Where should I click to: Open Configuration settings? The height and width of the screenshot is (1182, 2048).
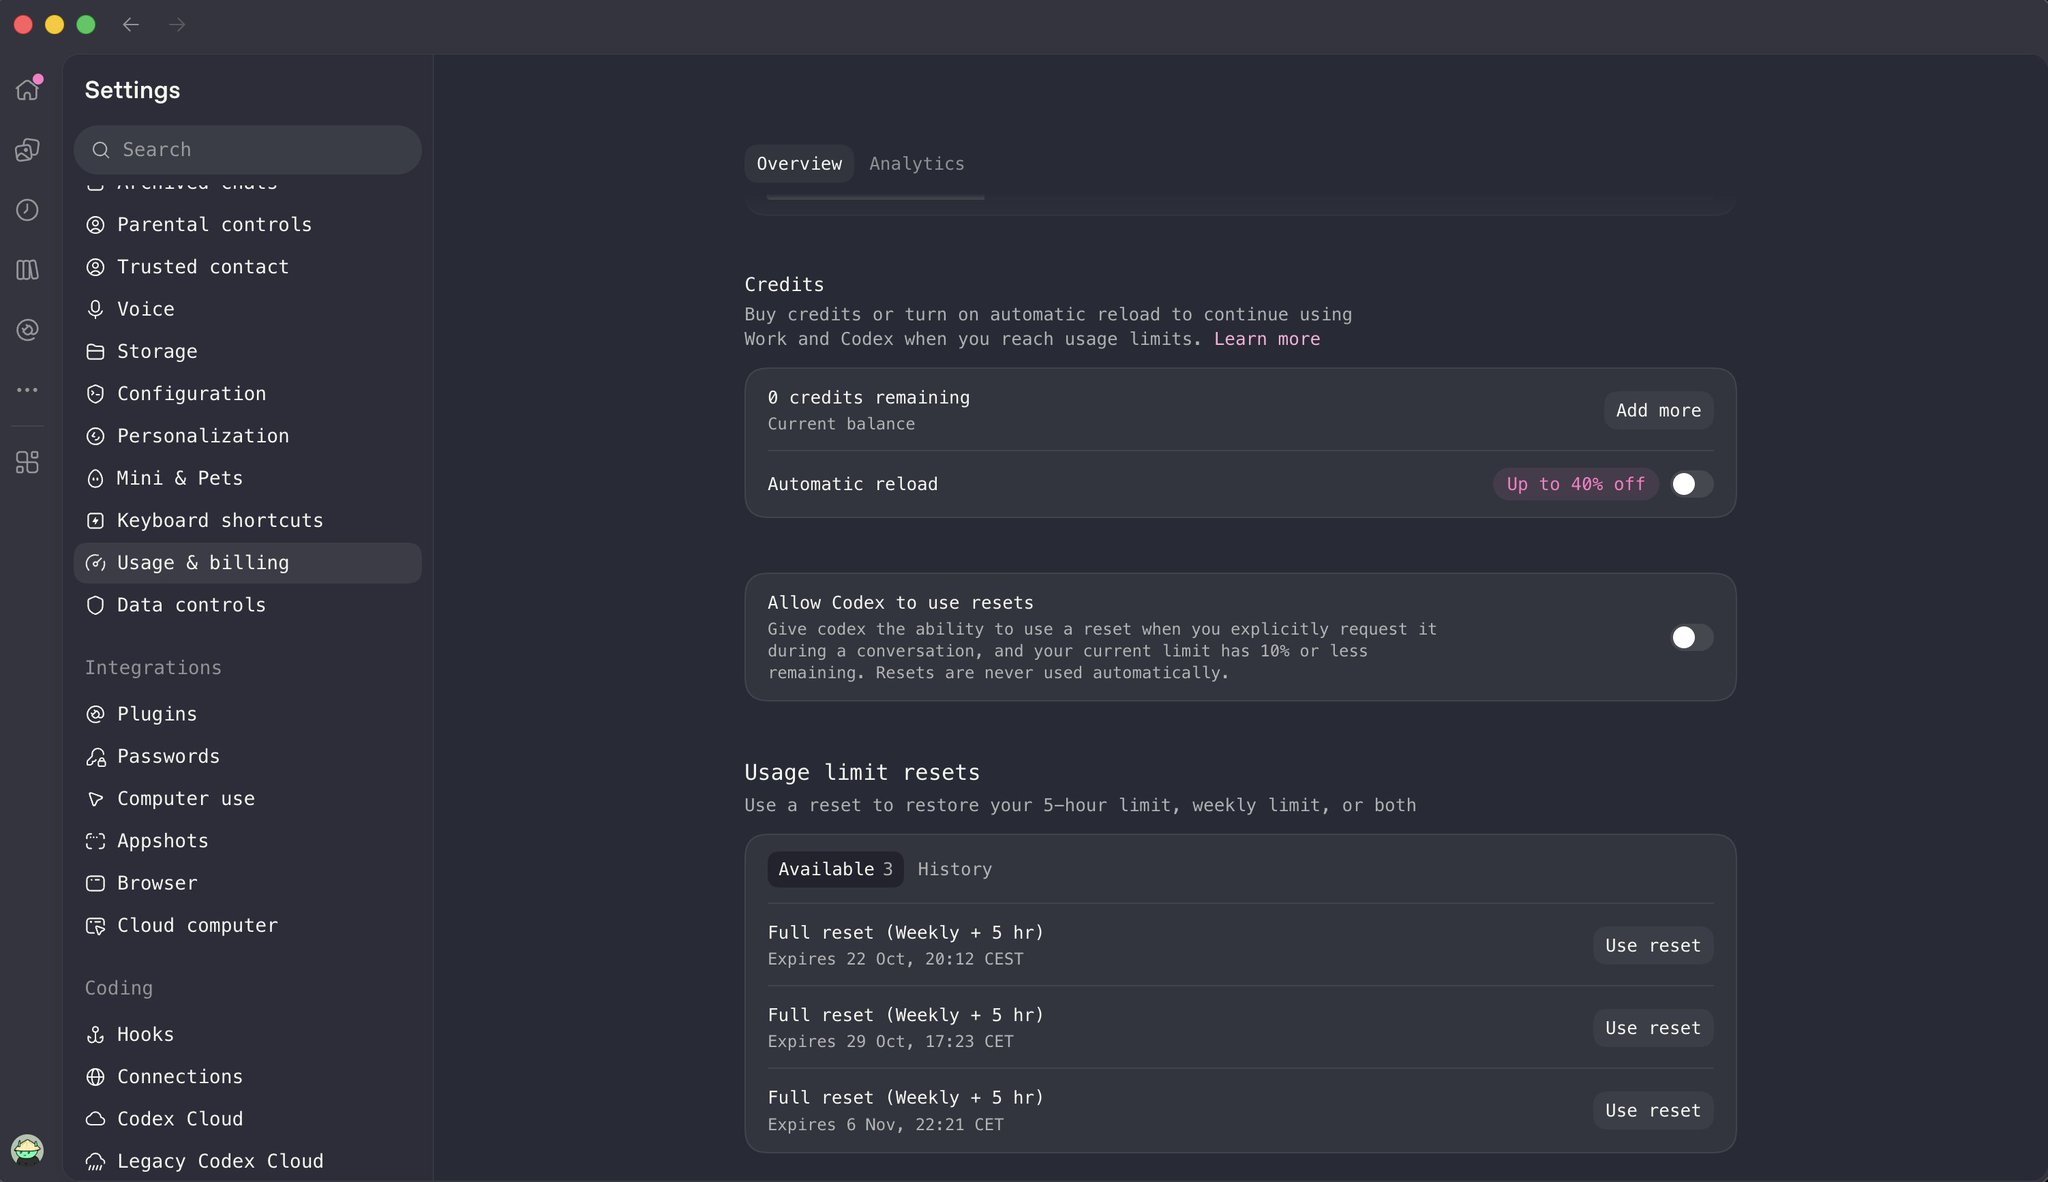click(247, 394)
